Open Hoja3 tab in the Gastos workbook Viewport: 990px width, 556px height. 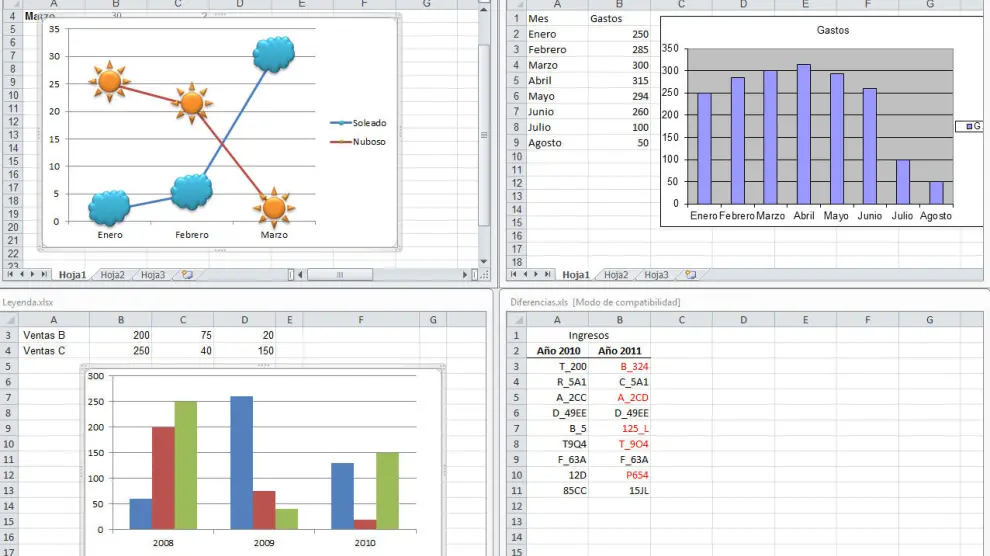655,274
